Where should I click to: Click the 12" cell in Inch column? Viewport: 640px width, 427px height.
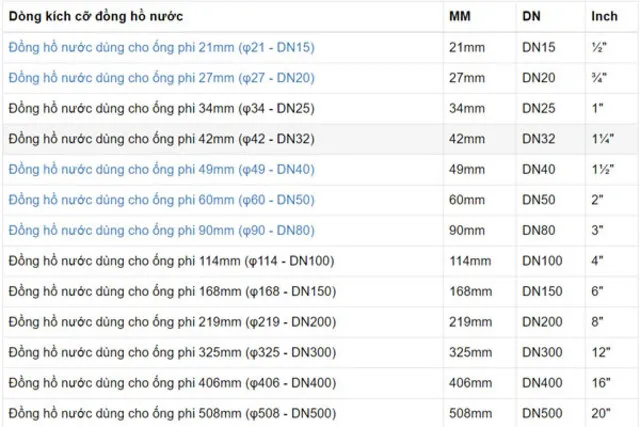click(601, 353)
